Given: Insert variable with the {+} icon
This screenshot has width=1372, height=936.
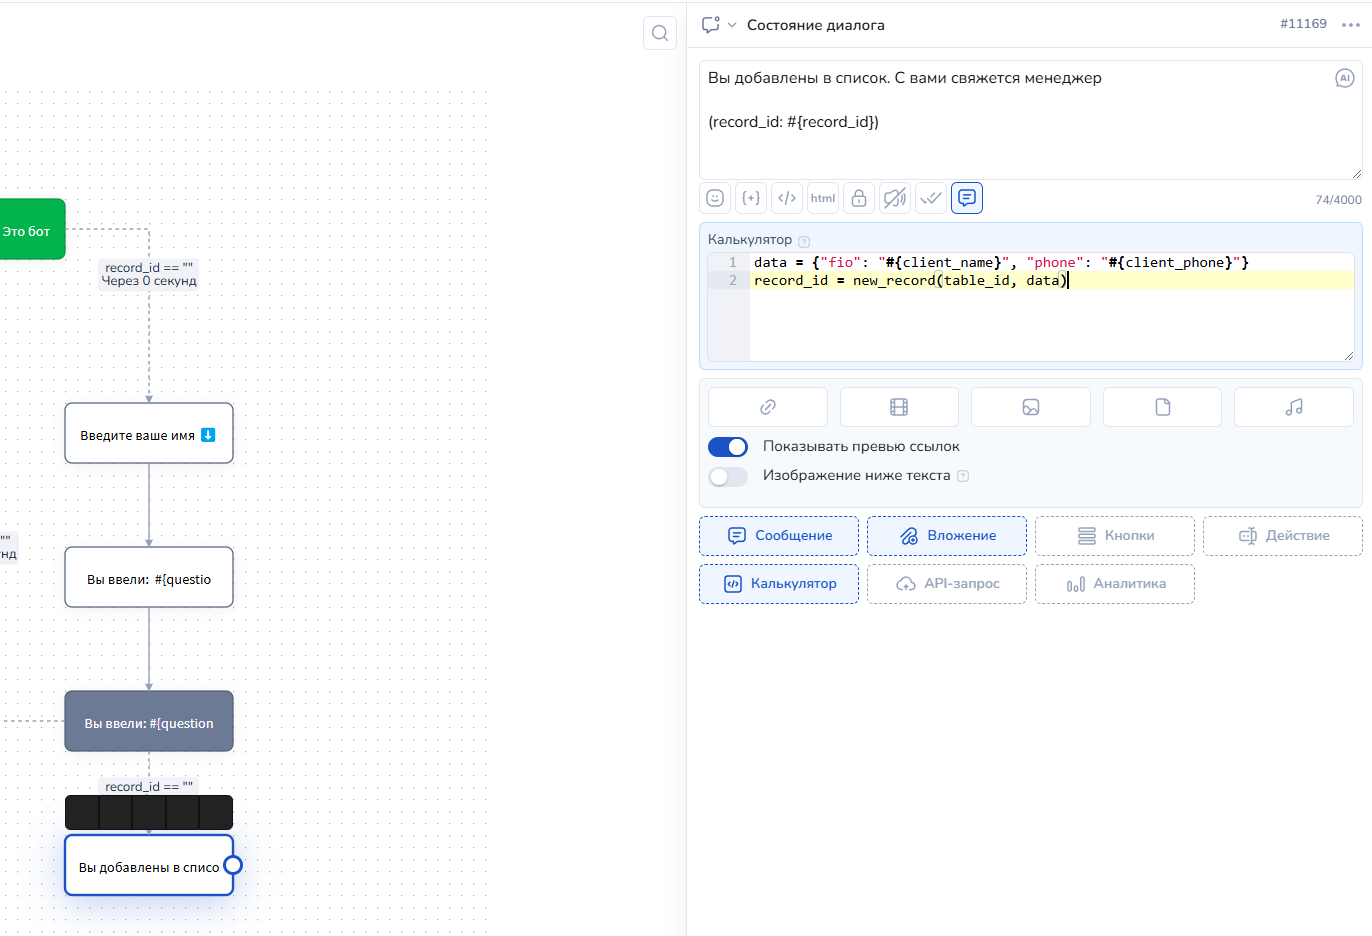Looking at the screenshot, I should pos(751,198).
